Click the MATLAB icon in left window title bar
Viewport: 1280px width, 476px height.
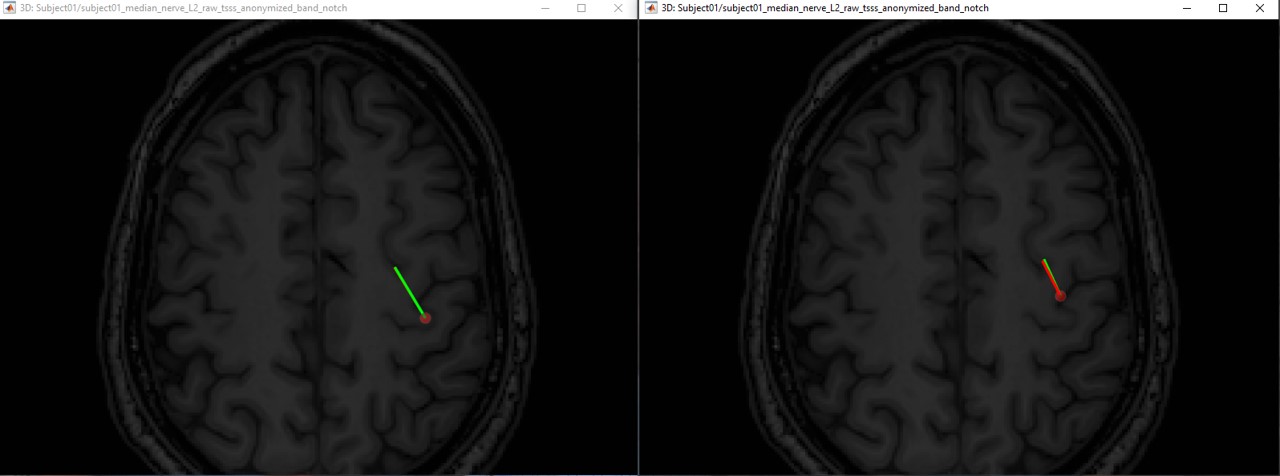pos(11,8)
